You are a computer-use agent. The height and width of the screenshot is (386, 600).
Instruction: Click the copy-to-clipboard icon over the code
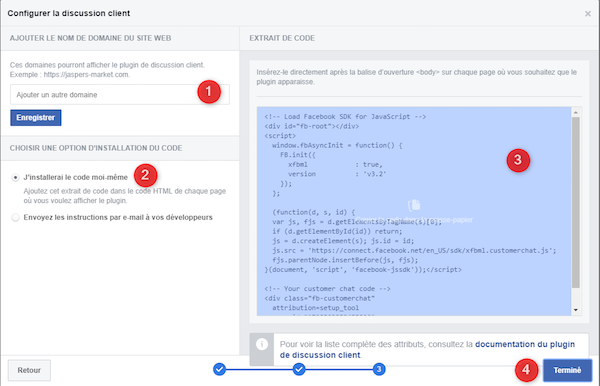pos(414,205)
